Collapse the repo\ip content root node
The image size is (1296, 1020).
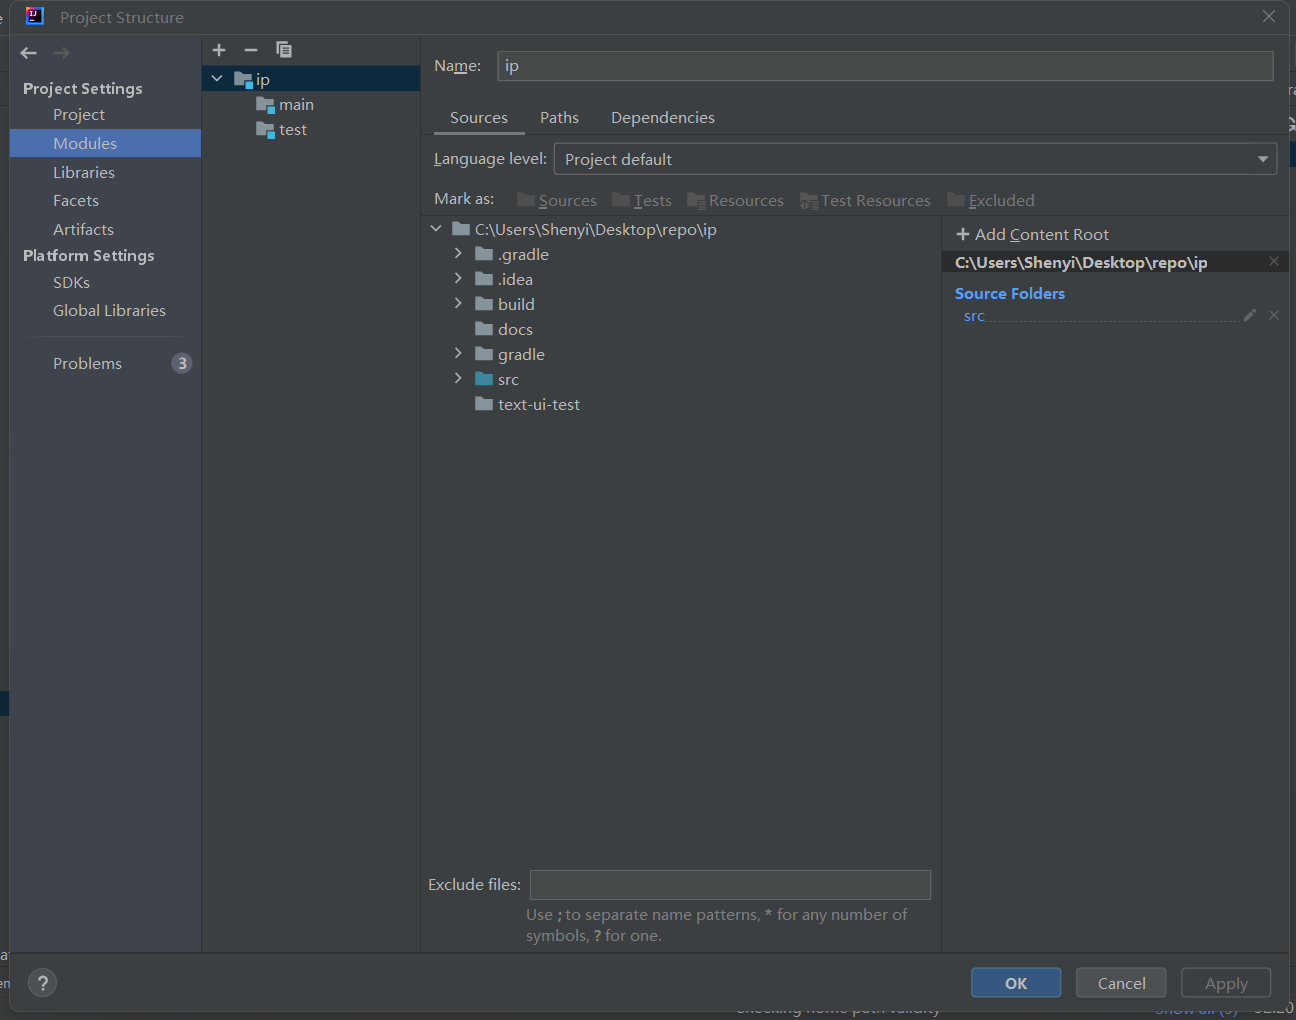pos(435,228)
